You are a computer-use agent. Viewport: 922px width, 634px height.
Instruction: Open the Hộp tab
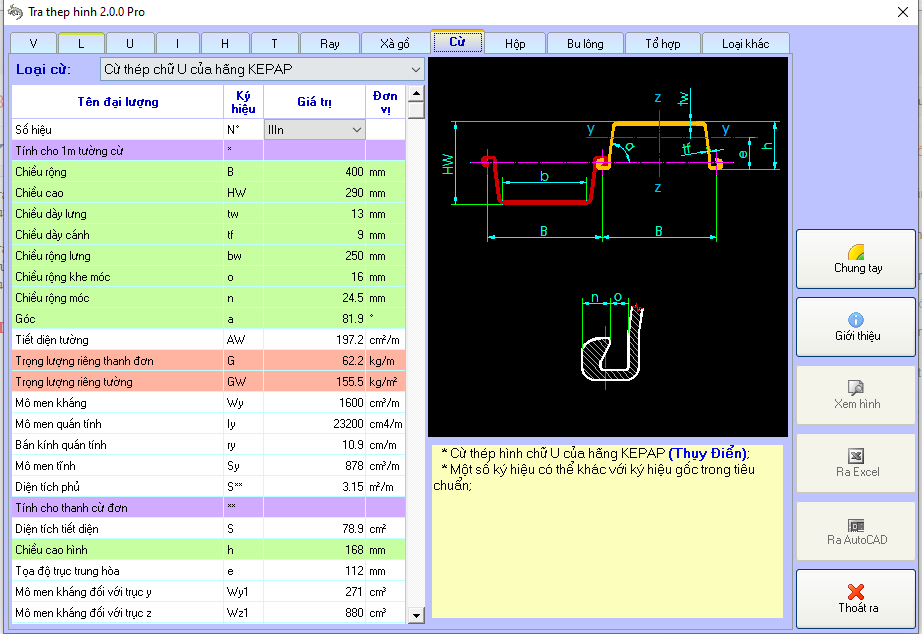click(x=515, y=44)
